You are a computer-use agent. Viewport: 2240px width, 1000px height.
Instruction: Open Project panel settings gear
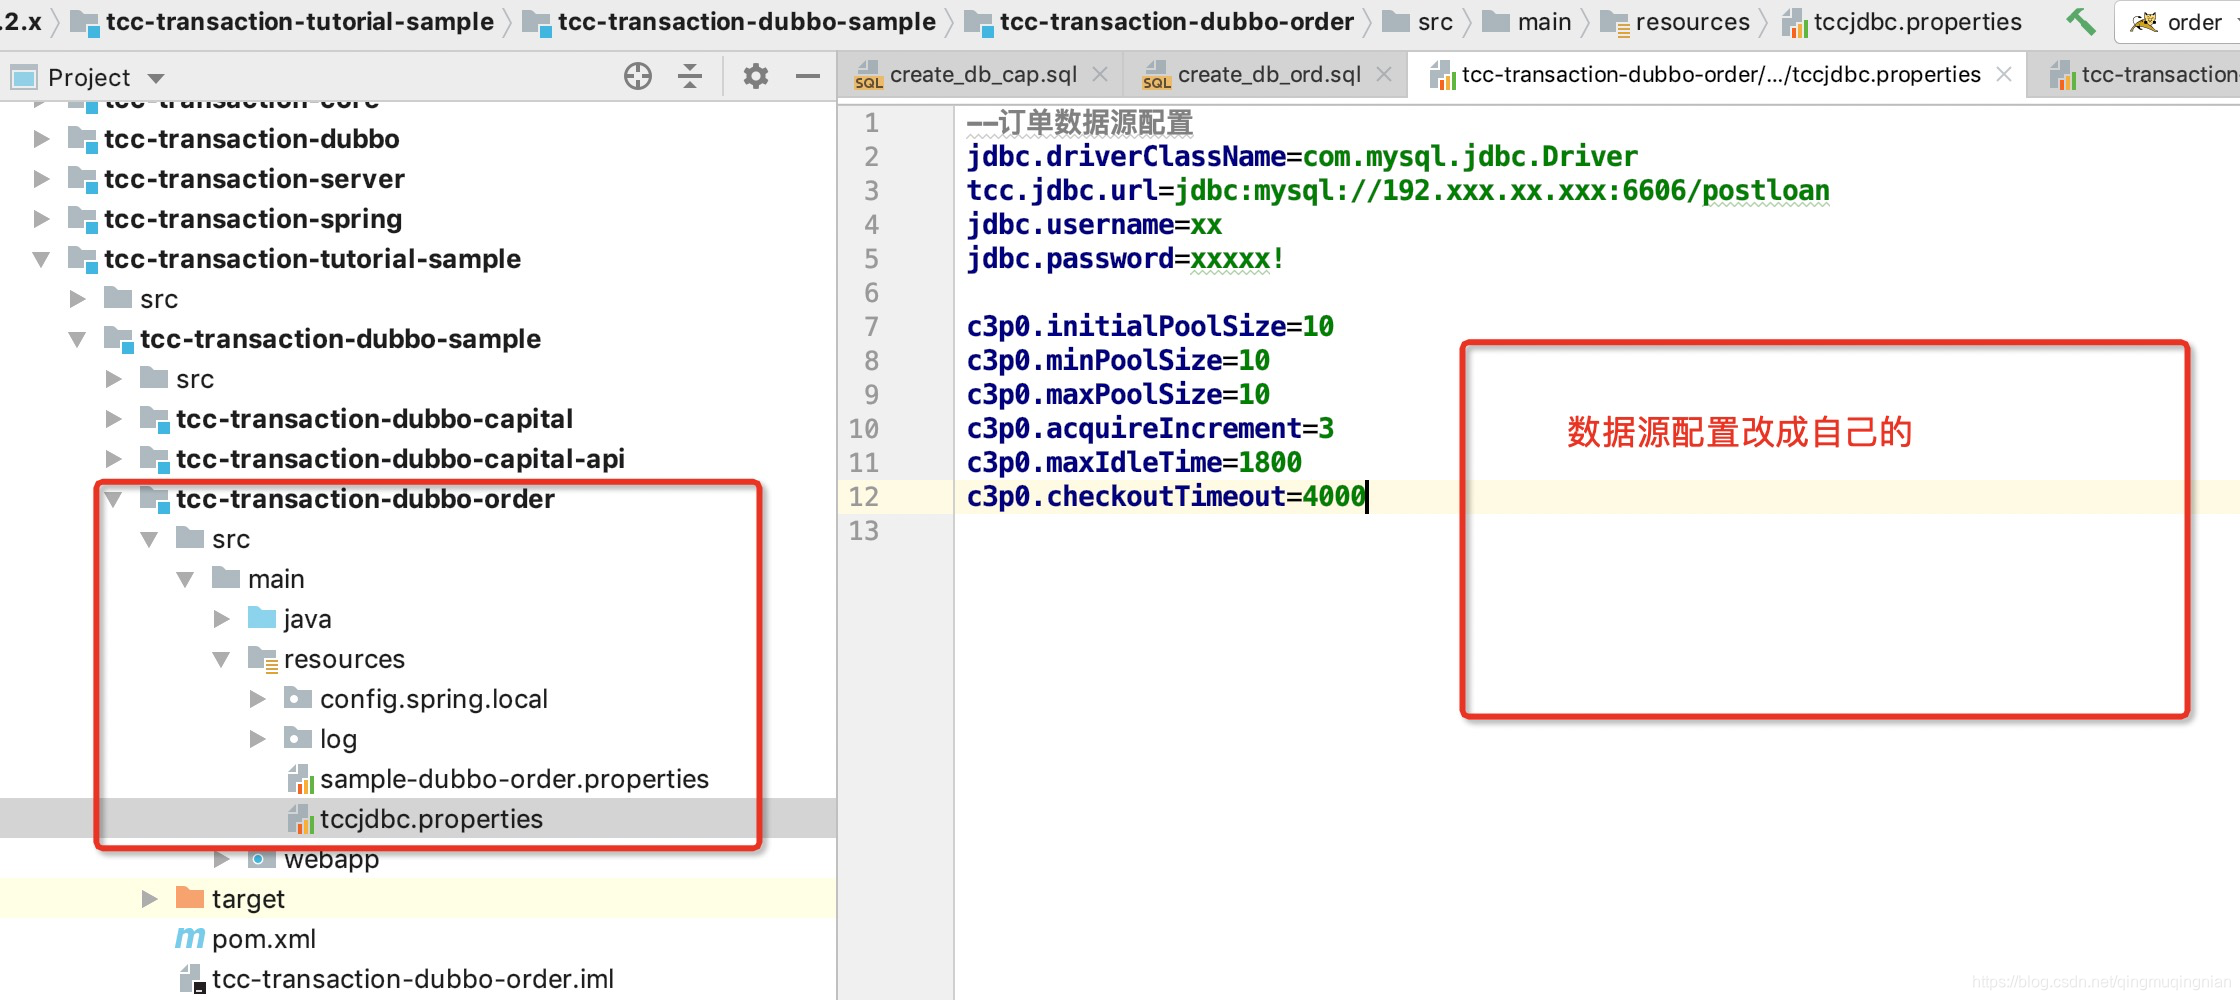pos(756,76)
